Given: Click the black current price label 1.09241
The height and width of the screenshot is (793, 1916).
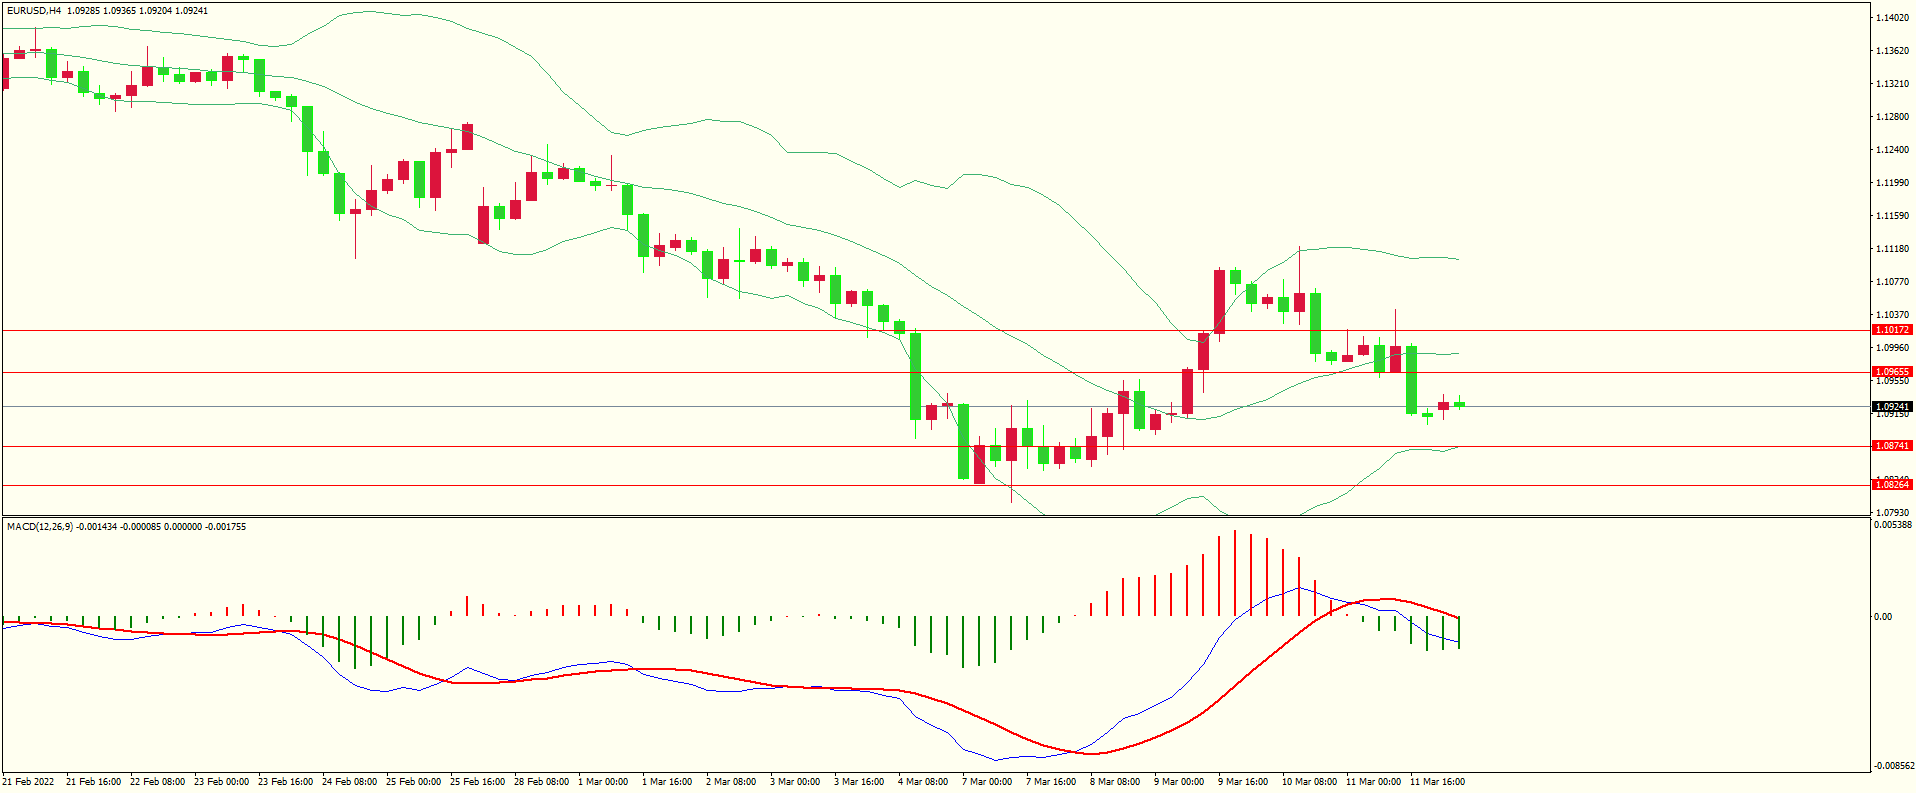Looking at the screenshot, I should 1891,407.
